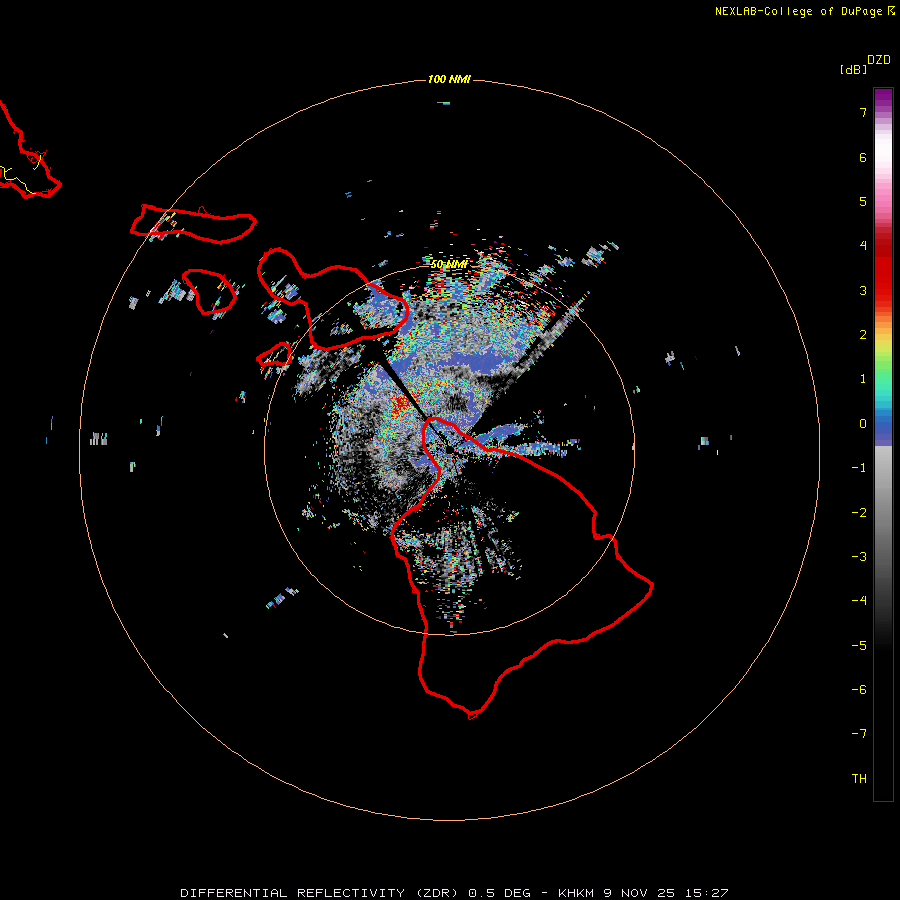Click the product title caption at bottom
Screen dimensions: 900x900
(x=454, y=893)
